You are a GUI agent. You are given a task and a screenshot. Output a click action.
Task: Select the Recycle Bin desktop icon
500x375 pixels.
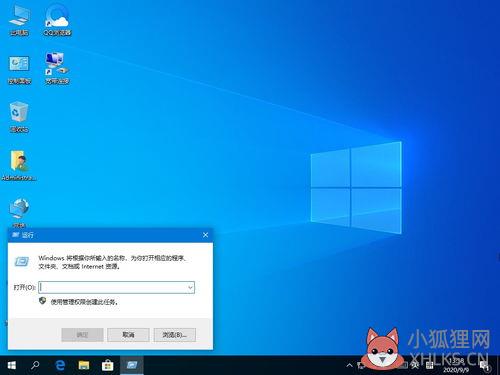coord(19,117)
